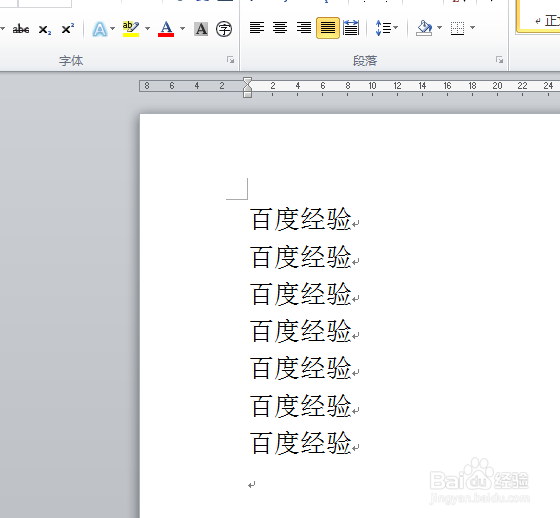
Task: Open font color dropdown arrow
Action: tap(182, 29)
